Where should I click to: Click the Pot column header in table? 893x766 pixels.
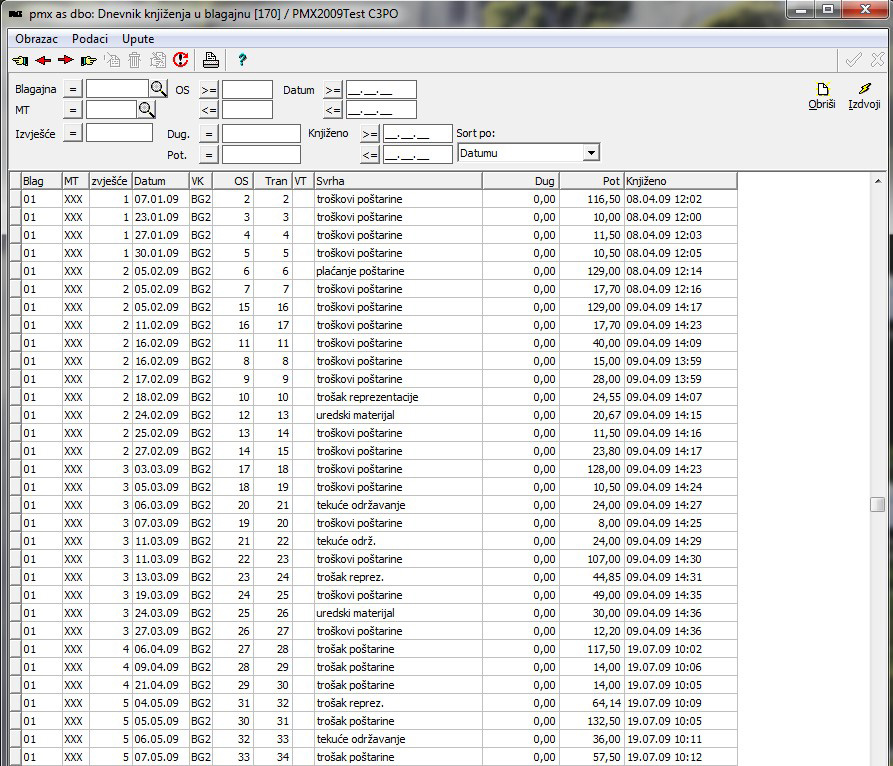coord(592,181)
